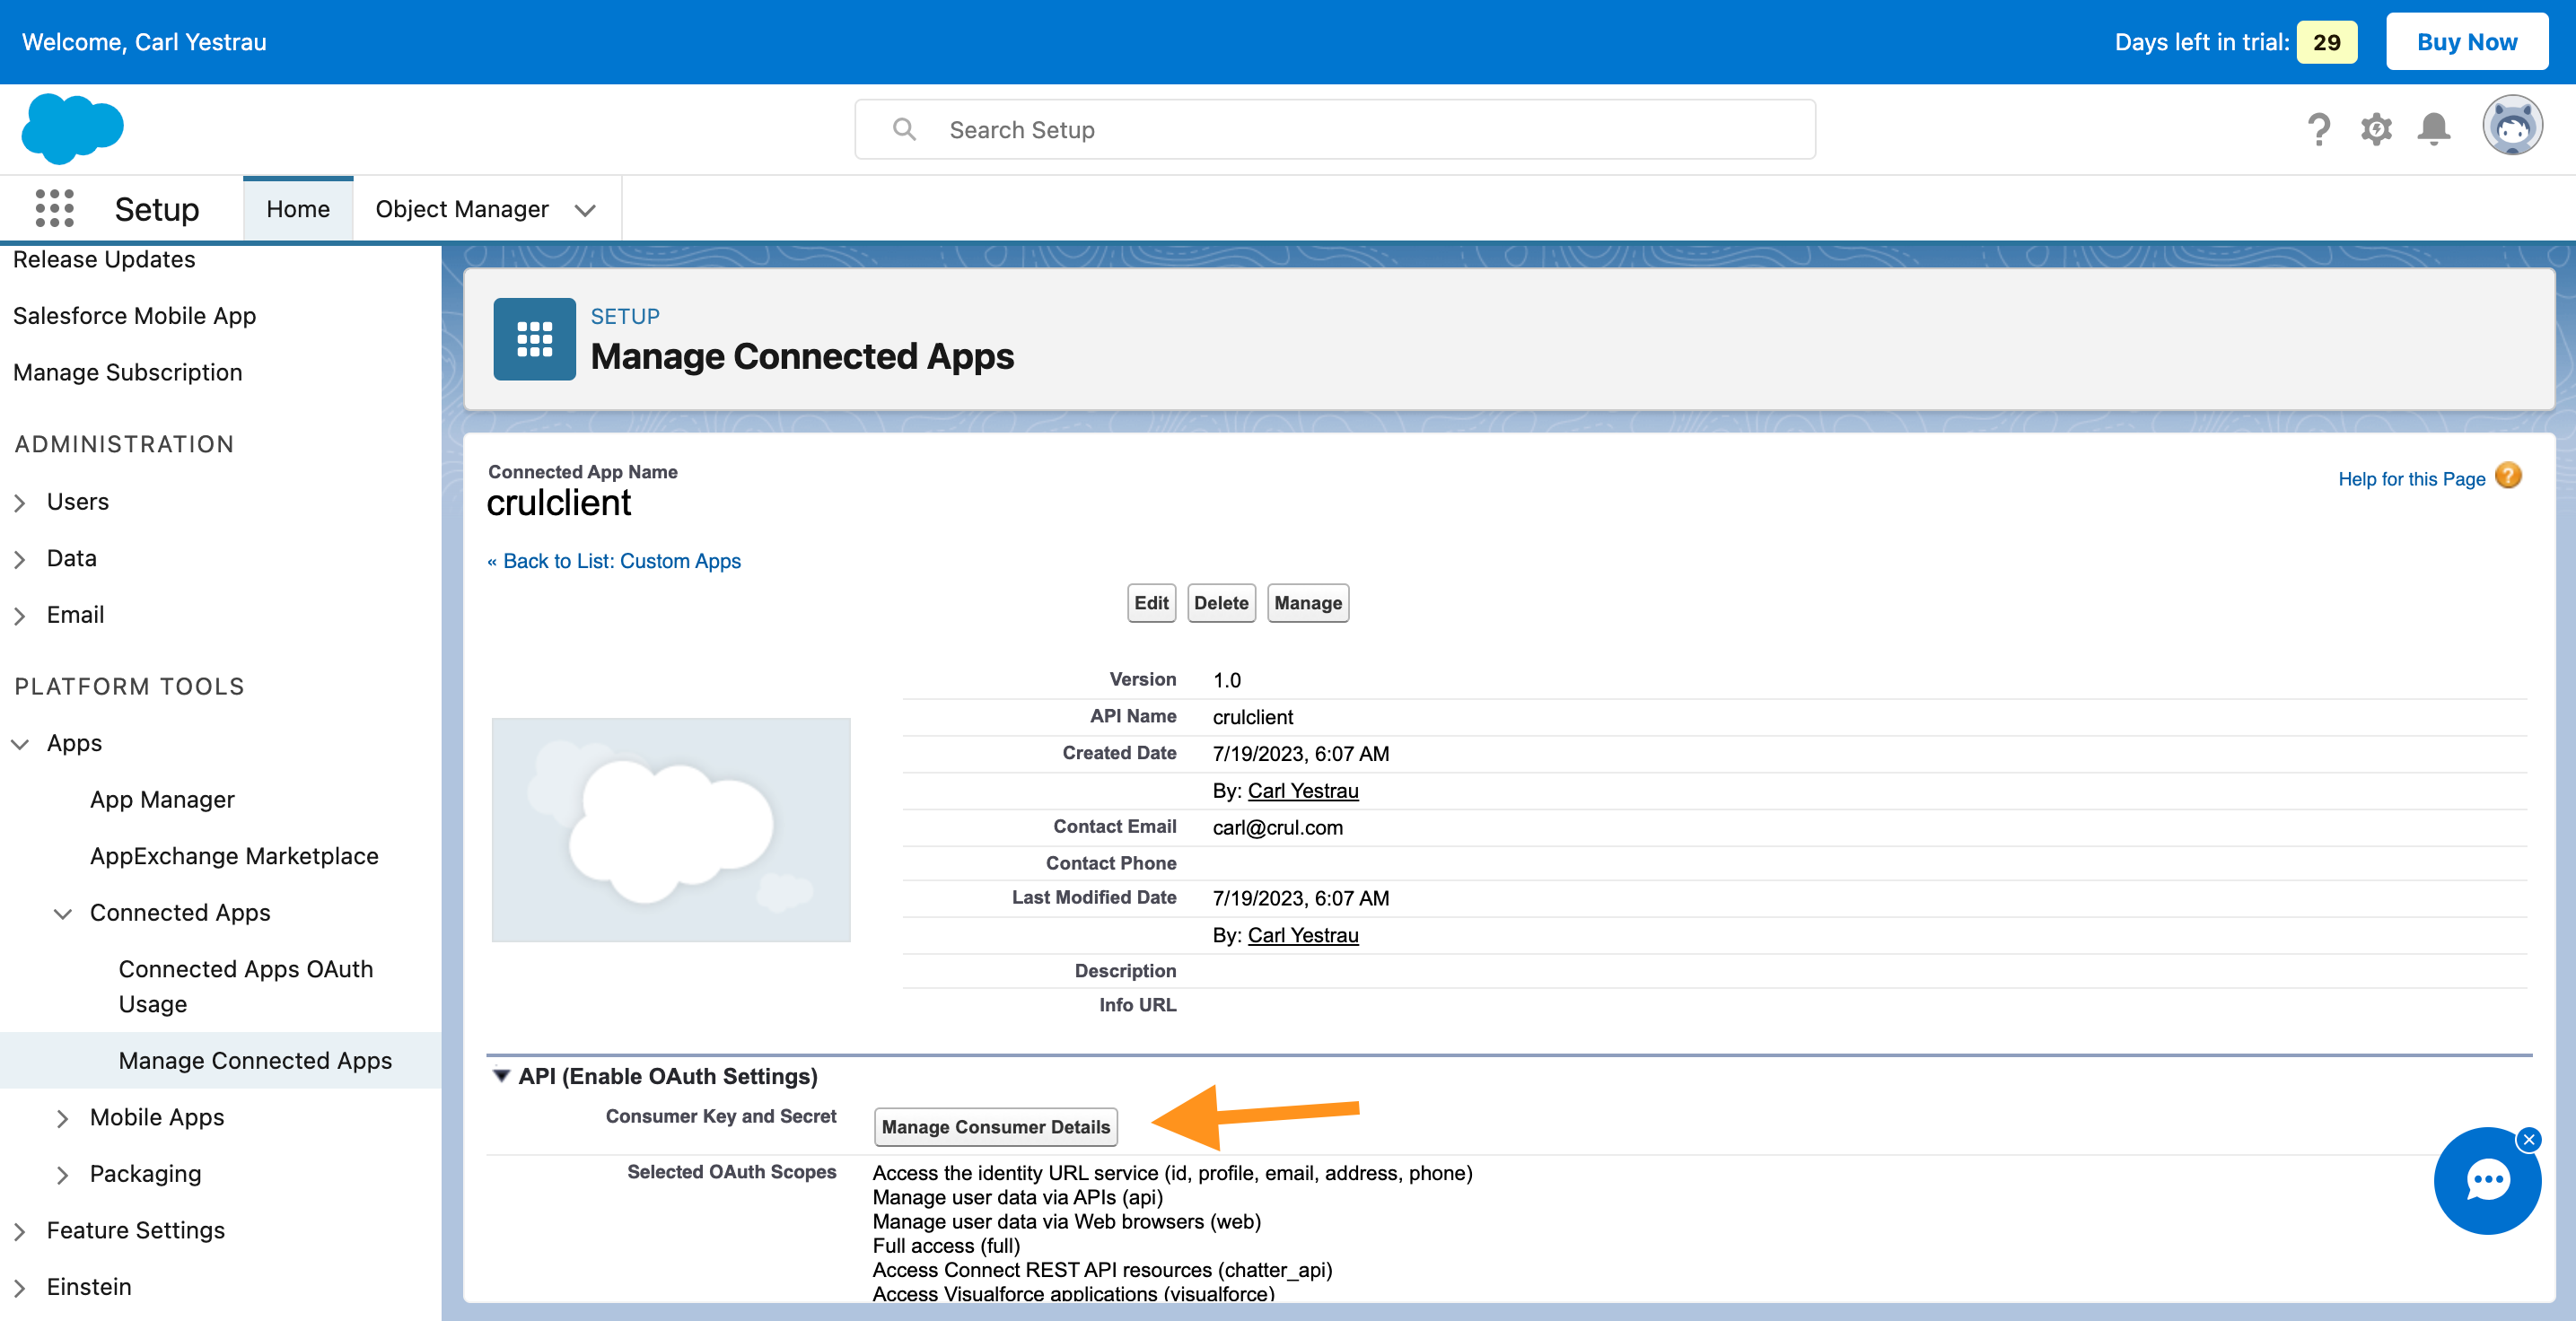This screenshot has height=1321, width=2576.
Task: Expand the Data tree node
Action: click(x=19, y=558)
